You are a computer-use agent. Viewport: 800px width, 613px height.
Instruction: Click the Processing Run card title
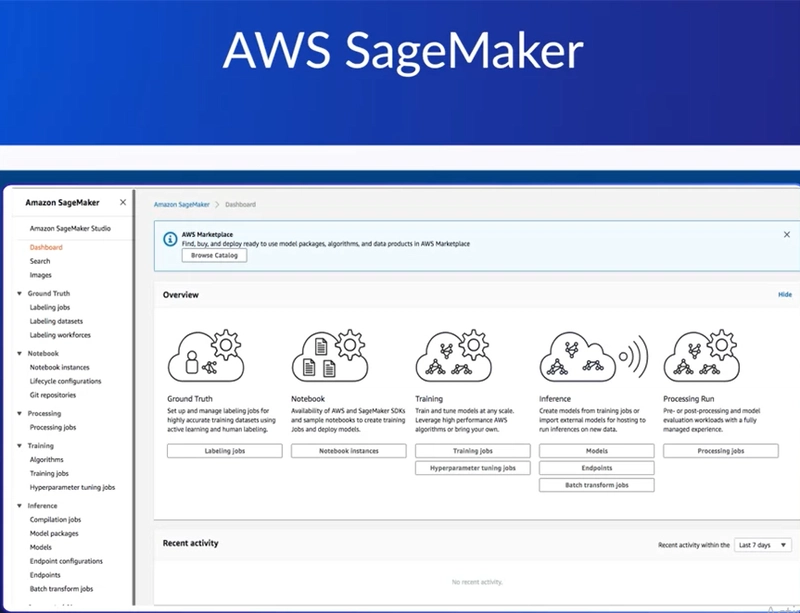tap(688, 399)
